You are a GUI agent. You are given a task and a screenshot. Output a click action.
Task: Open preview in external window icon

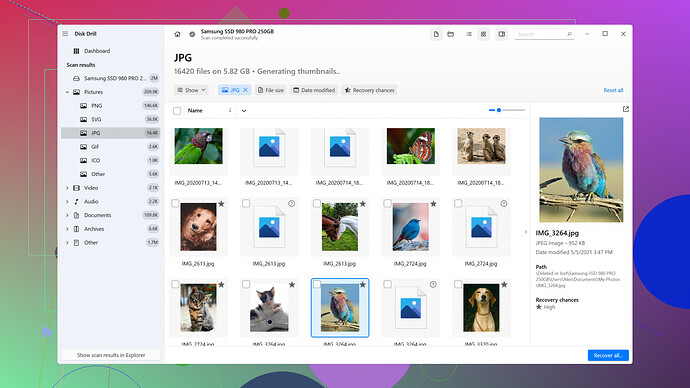(626, 109)
